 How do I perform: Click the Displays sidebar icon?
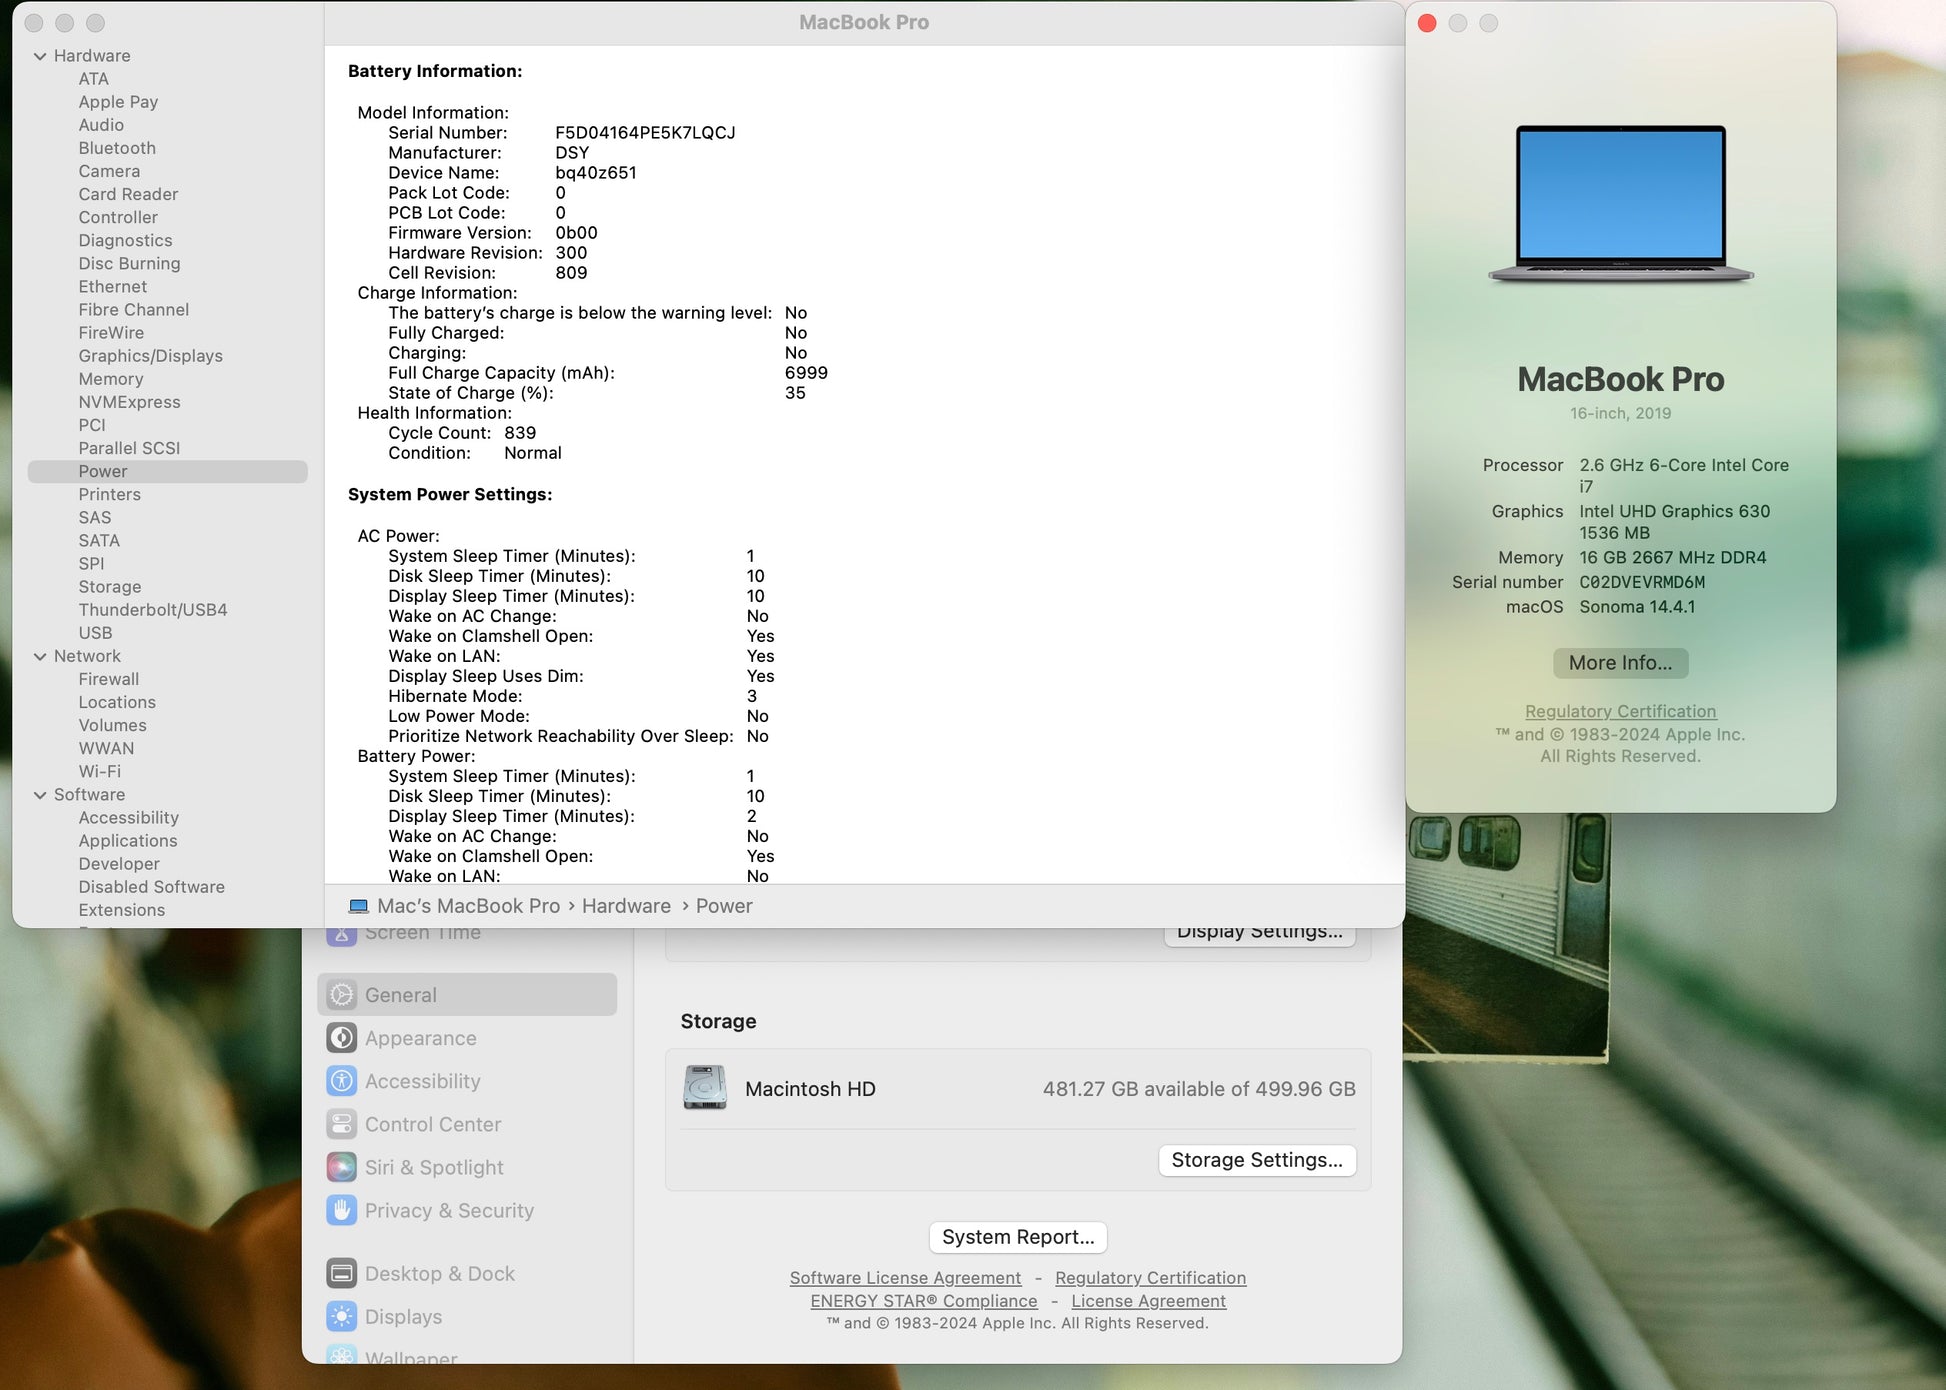(x=342, y=1317)
